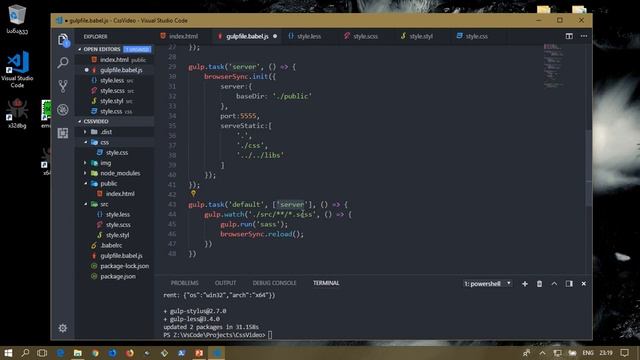Open the Search view in activity bar
The image size is (640, 360).
pos(63,62)
